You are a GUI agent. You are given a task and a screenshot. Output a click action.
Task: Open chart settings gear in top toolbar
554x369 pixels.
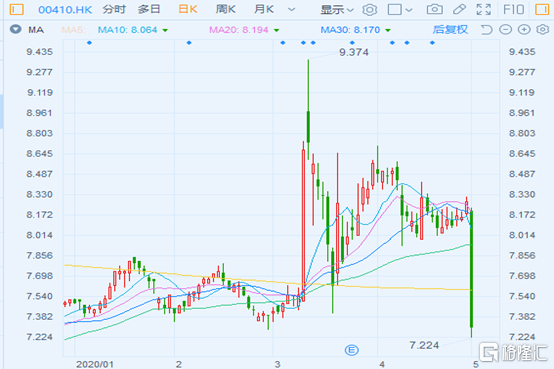pyautogui.click(x=370, y=10)
